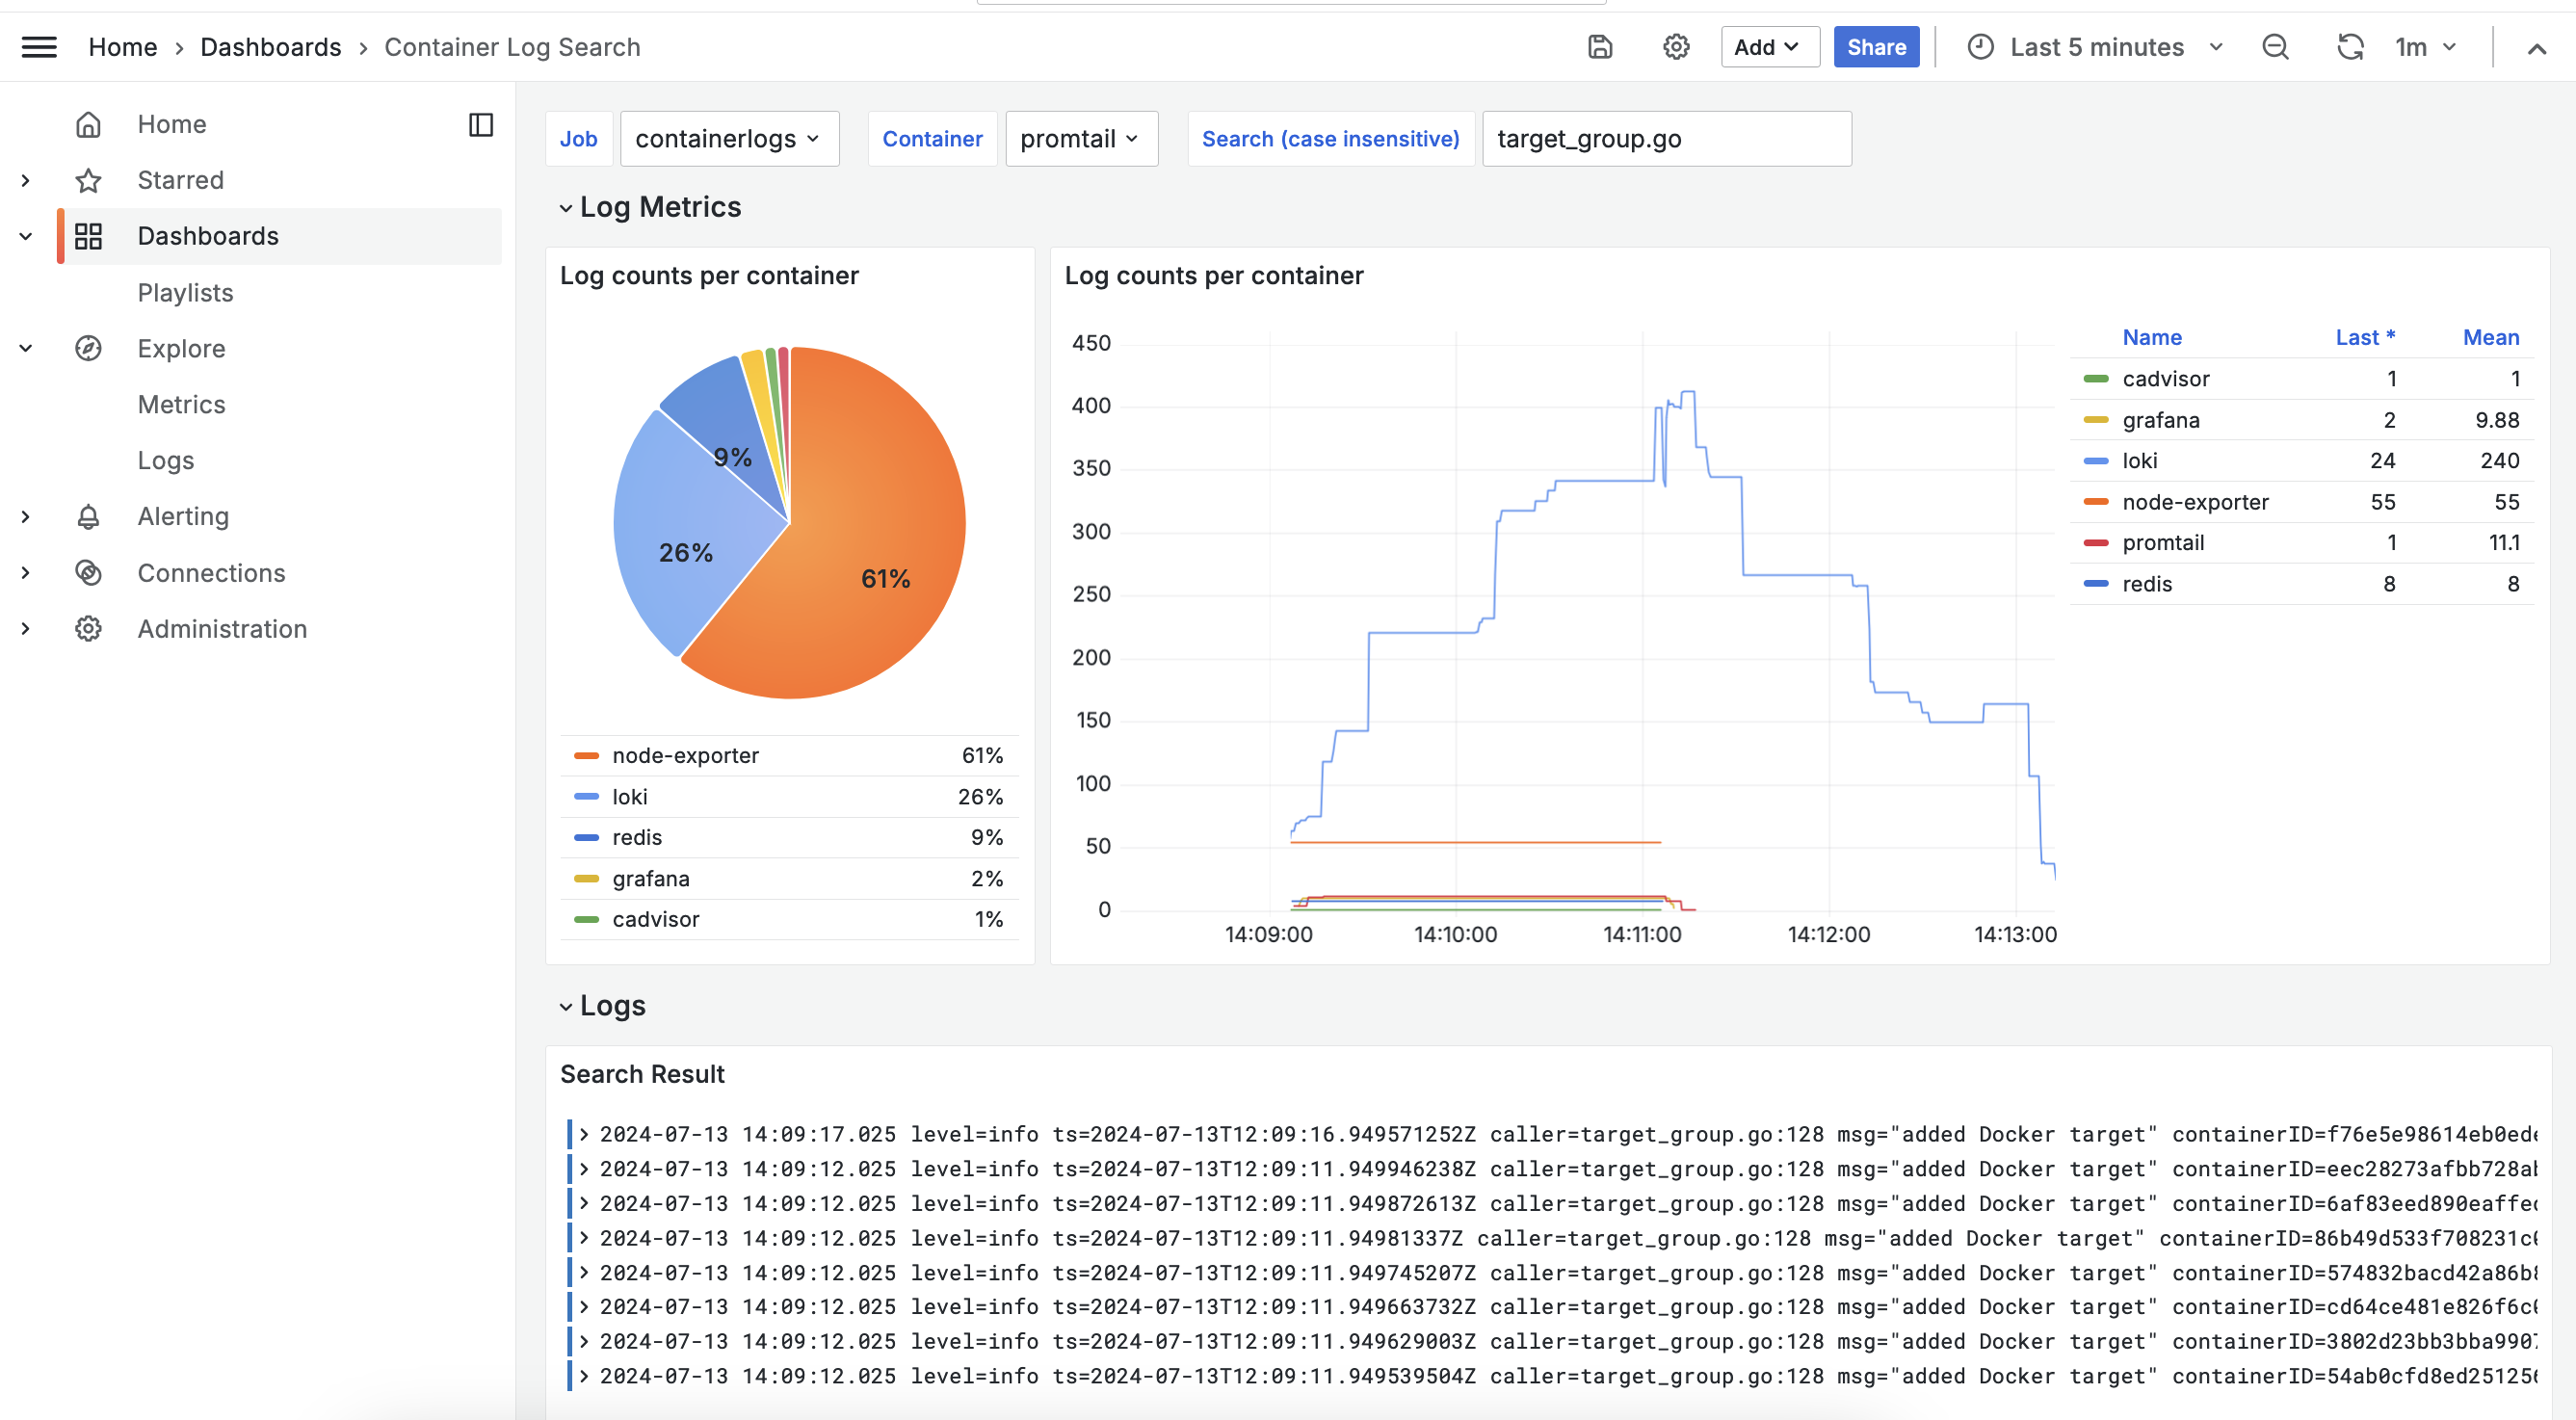Toggle loki series in graph legend

[2139, 461]
